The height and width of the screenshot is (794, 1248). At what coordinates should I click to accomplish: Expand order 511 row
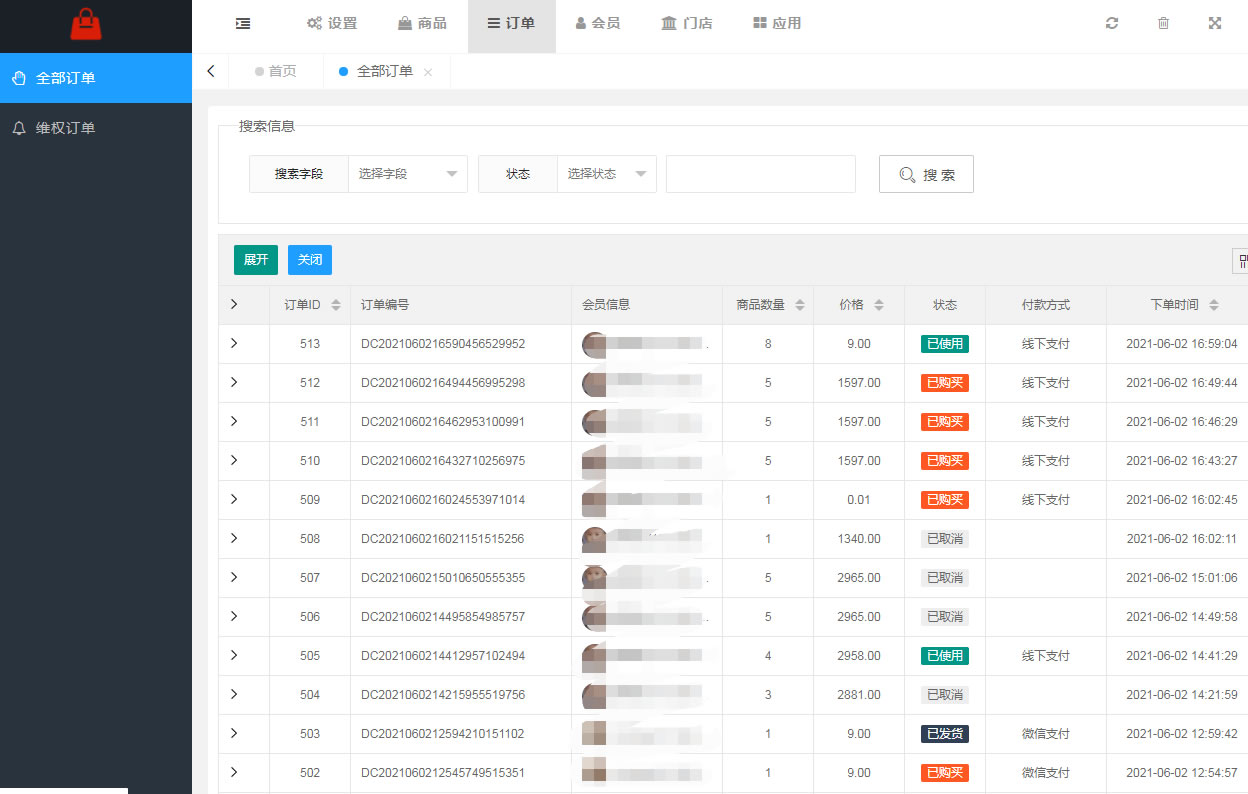click(x=234, y=421)
